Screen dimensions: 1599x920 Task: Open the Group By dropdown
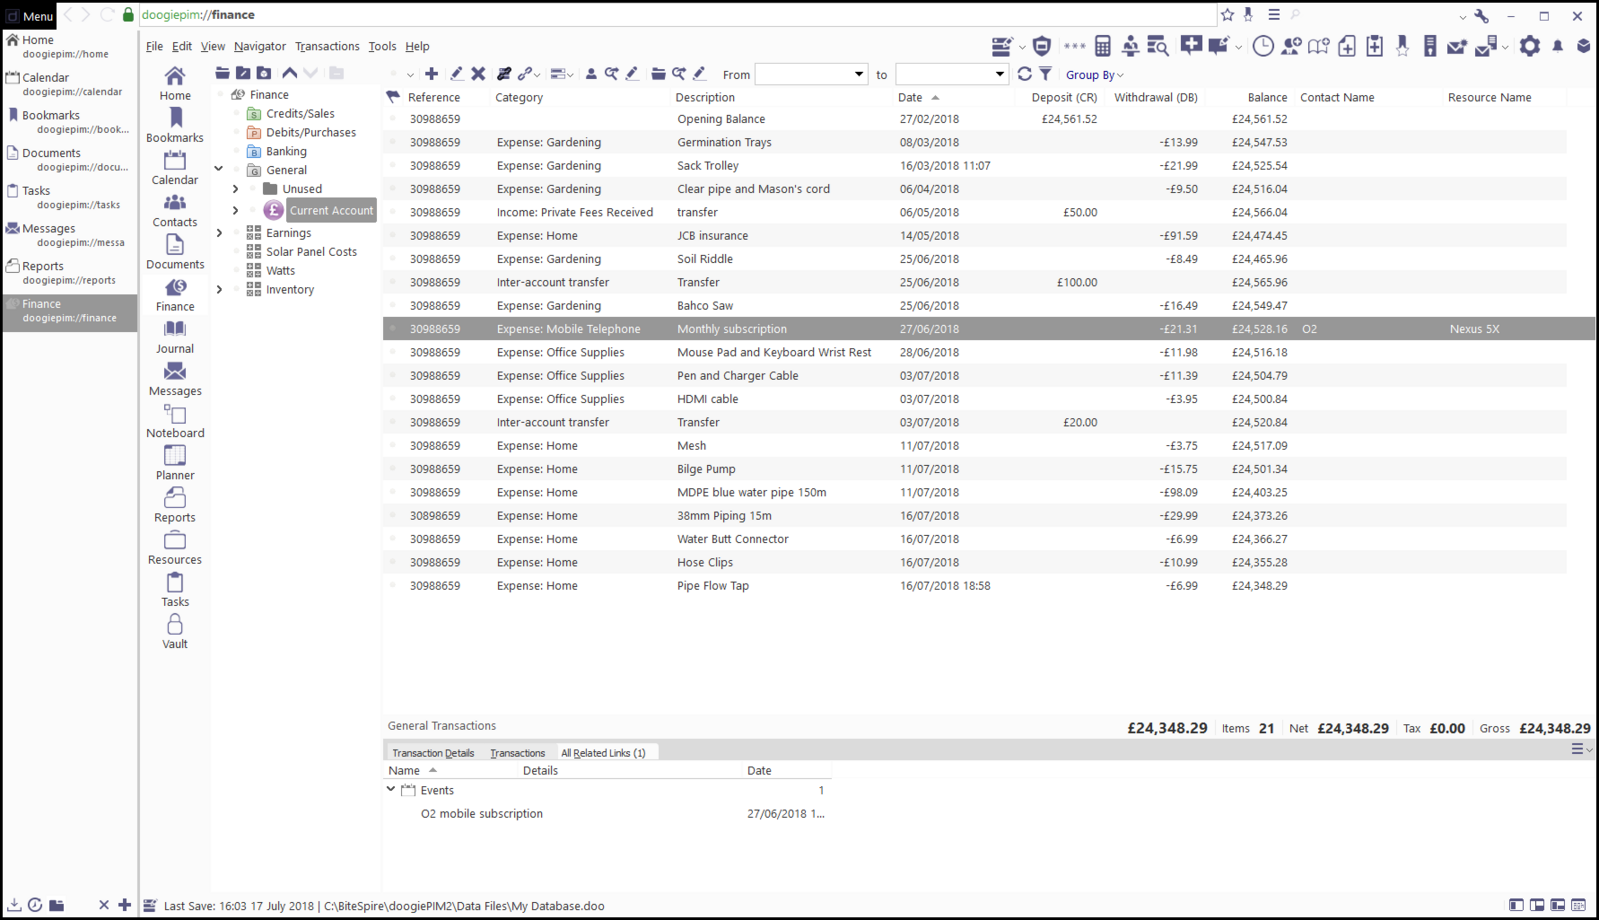click(x=1095, y=75)
